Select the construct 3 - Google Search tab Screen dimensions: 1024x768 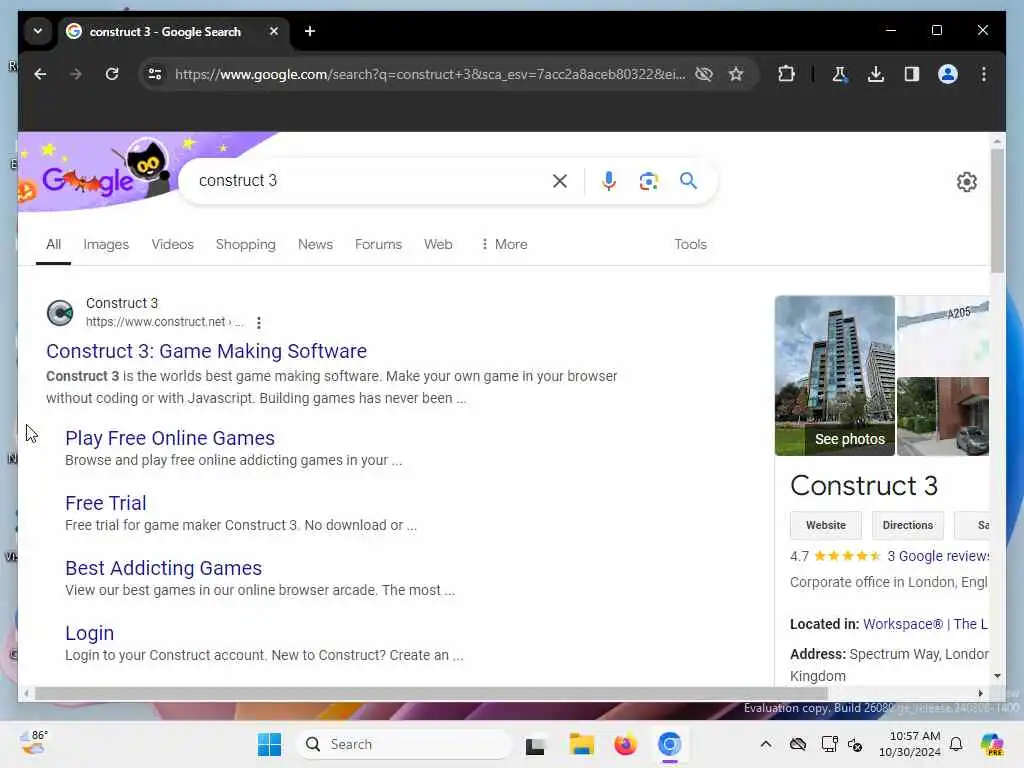pyautogui.click(x=165, y=31)
